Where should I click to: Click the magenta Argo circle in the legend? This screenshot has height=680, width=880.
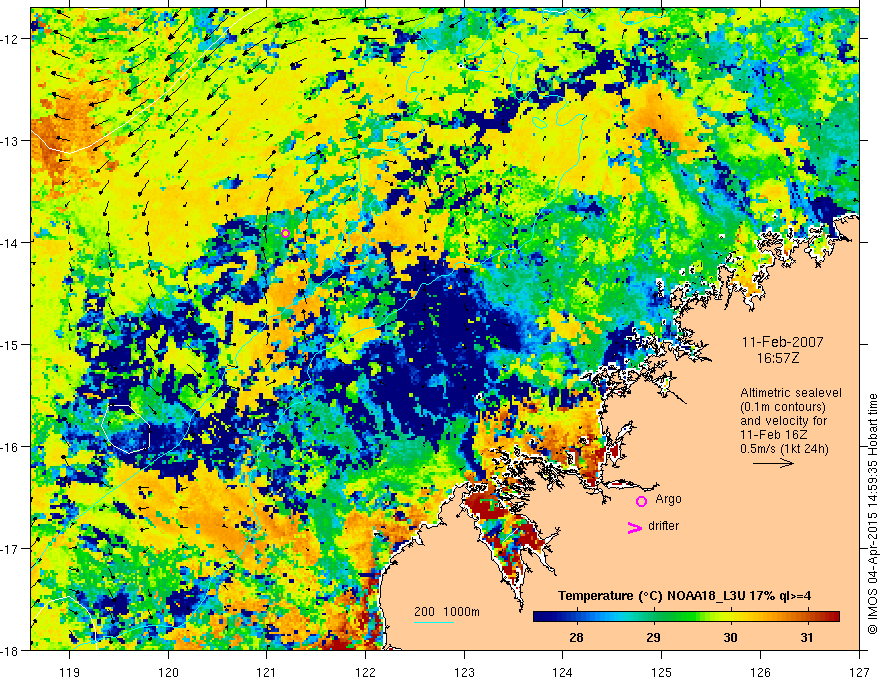pyautogui.click(x=641, y=501)
